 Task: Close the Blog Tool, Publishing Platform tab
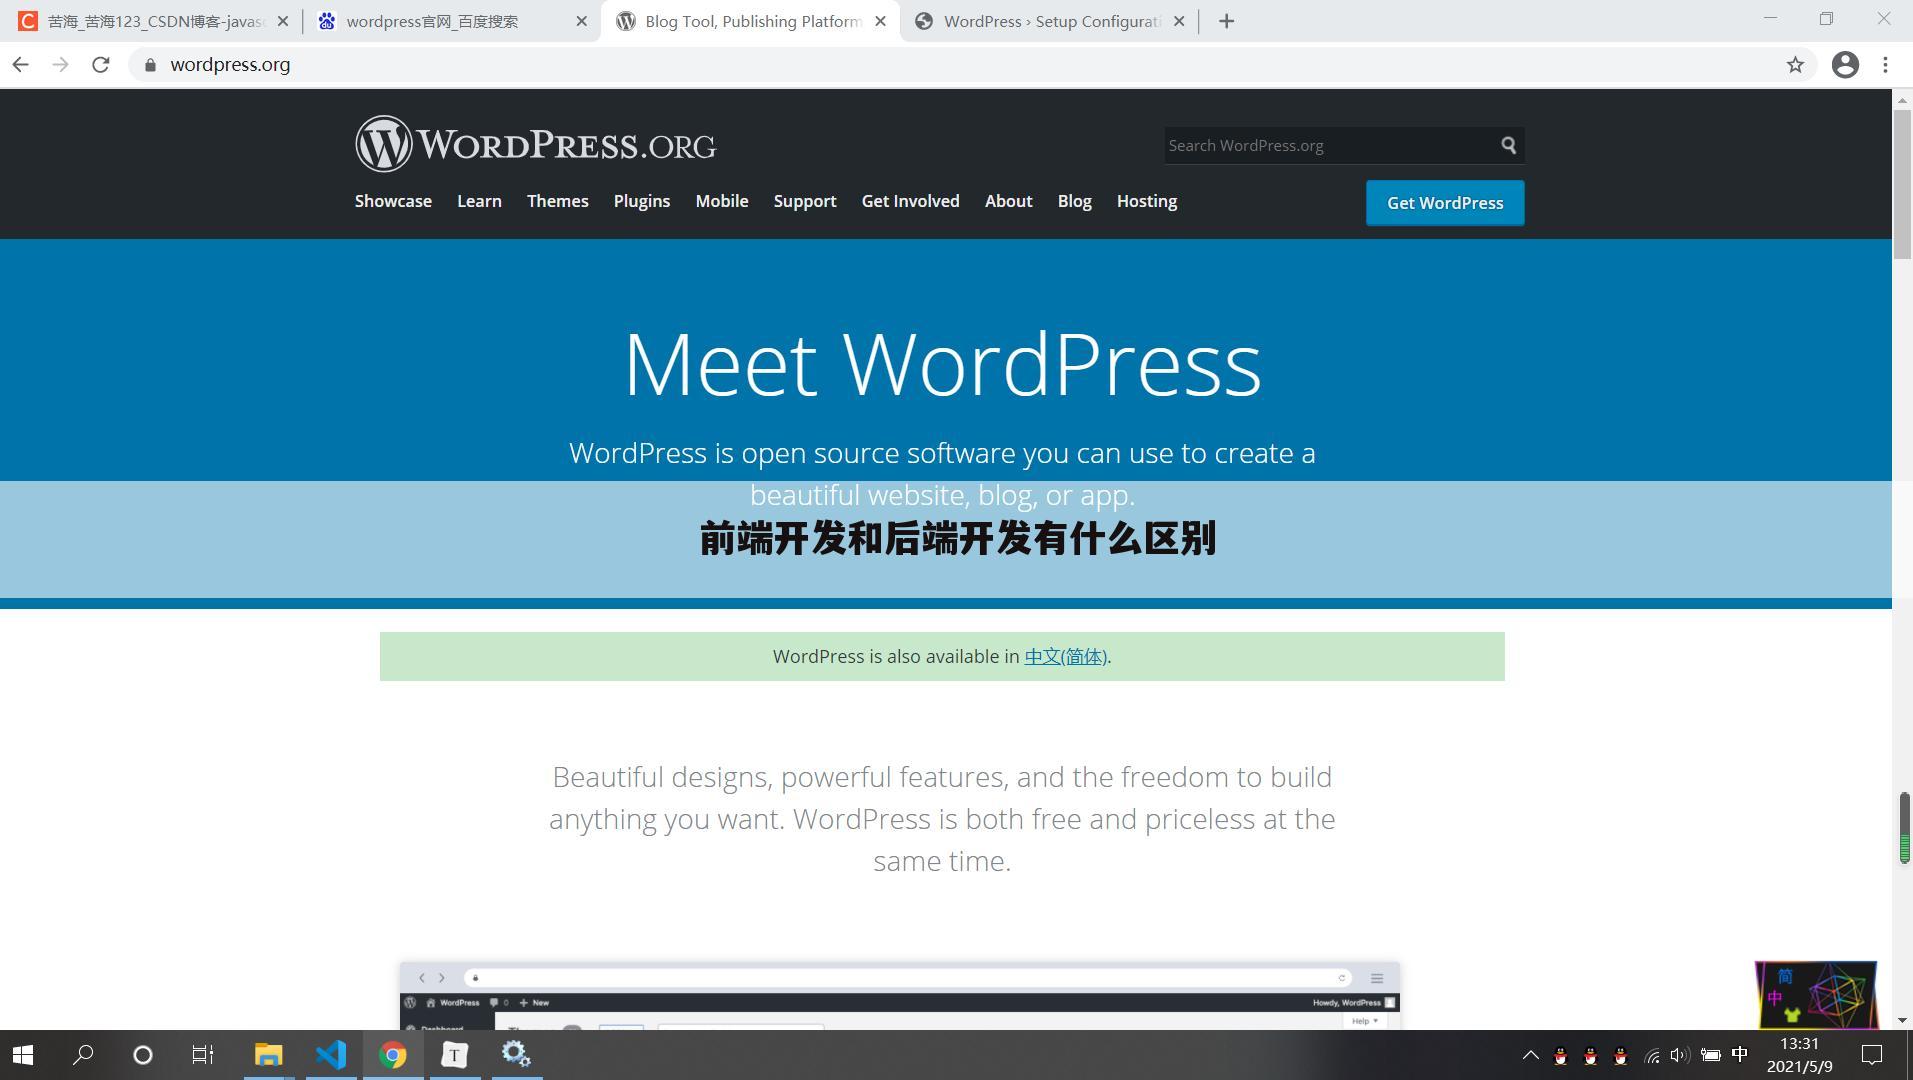tap(880, 21)
